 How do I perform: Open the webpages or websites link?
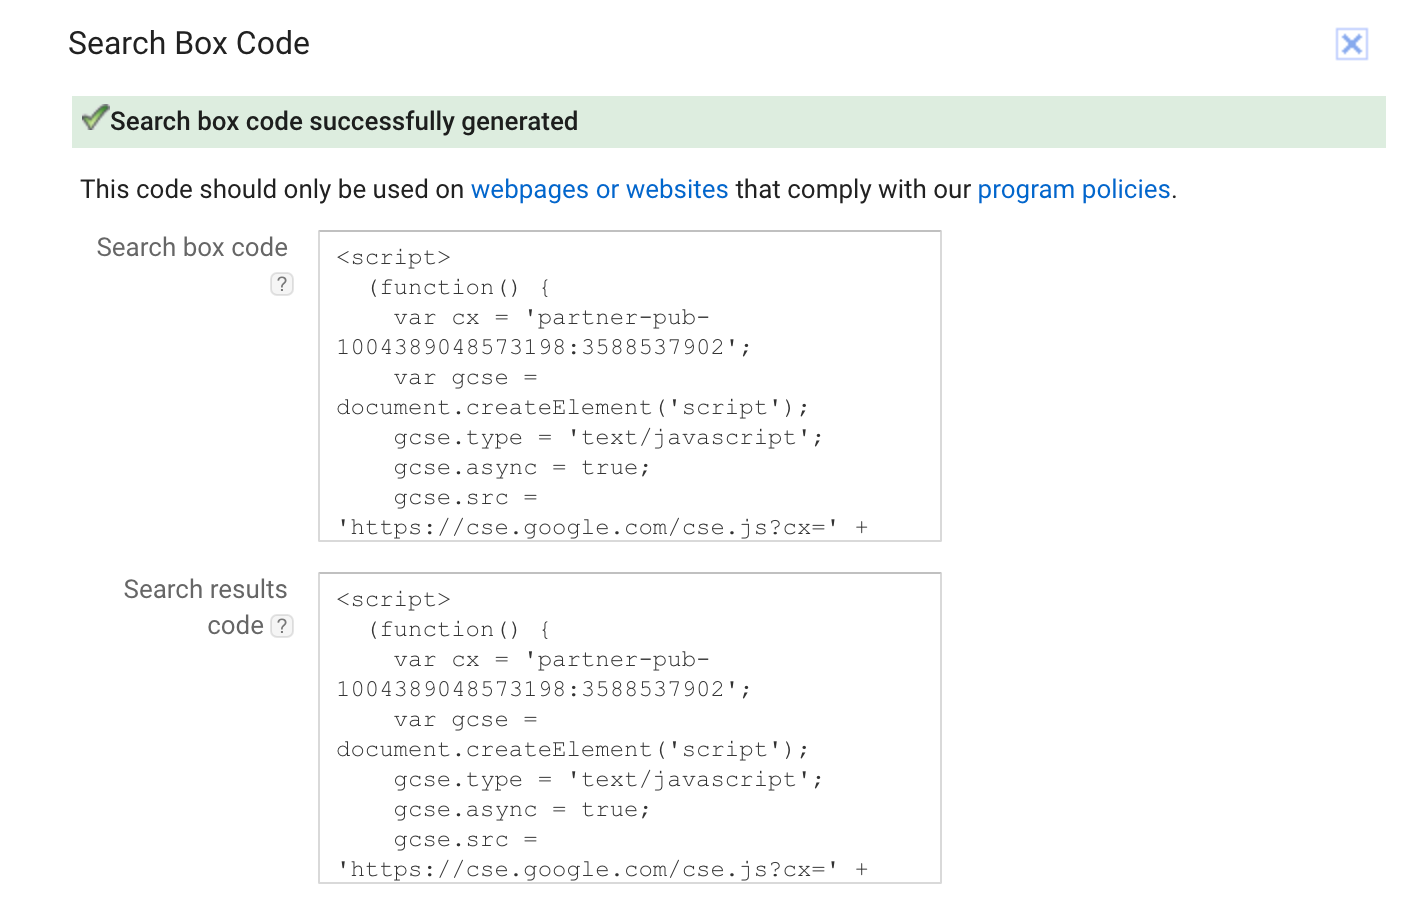tap(599, 189)
